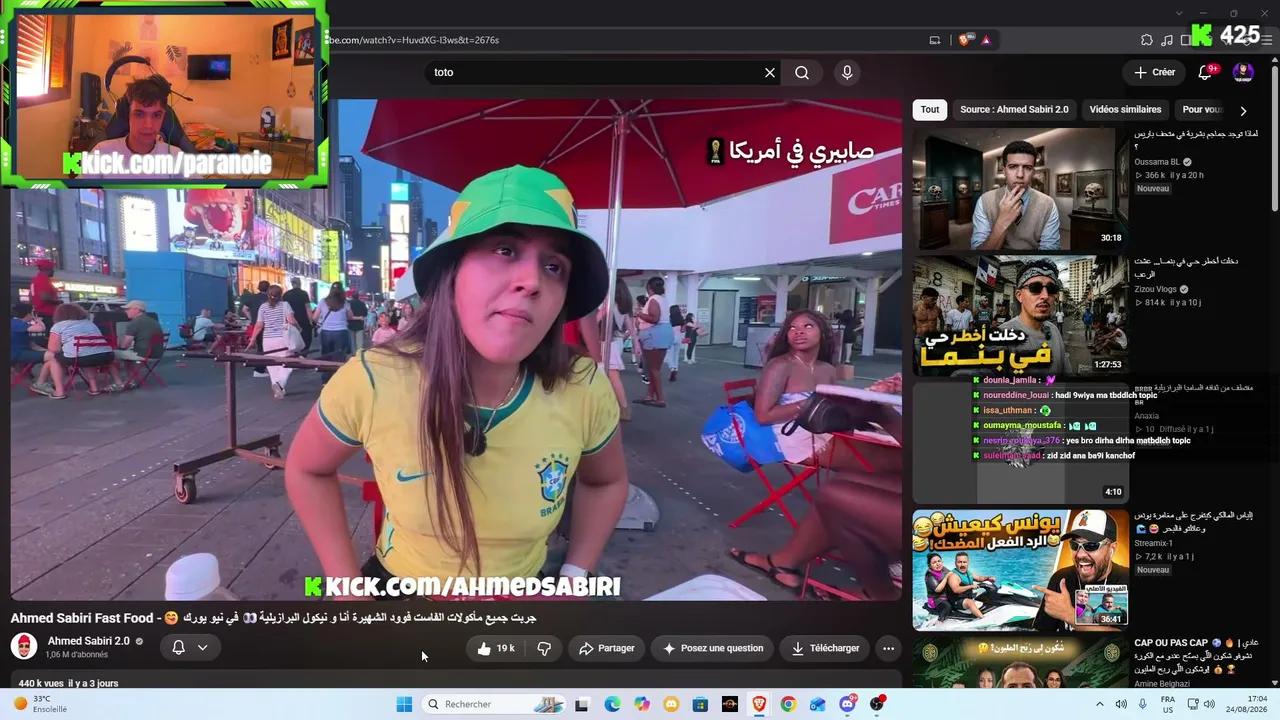Select the 'Vidéos similaires' chip

click(x=1125, y=110)
